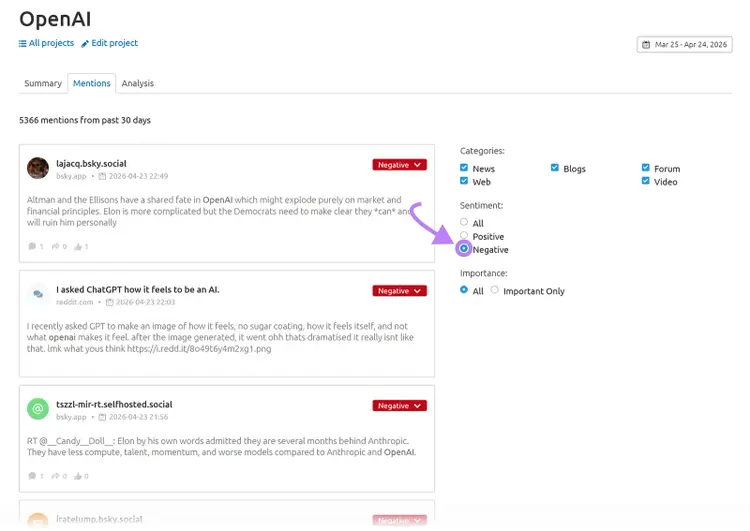Open the lajacq.bsky.social mention title

[91, 164]
